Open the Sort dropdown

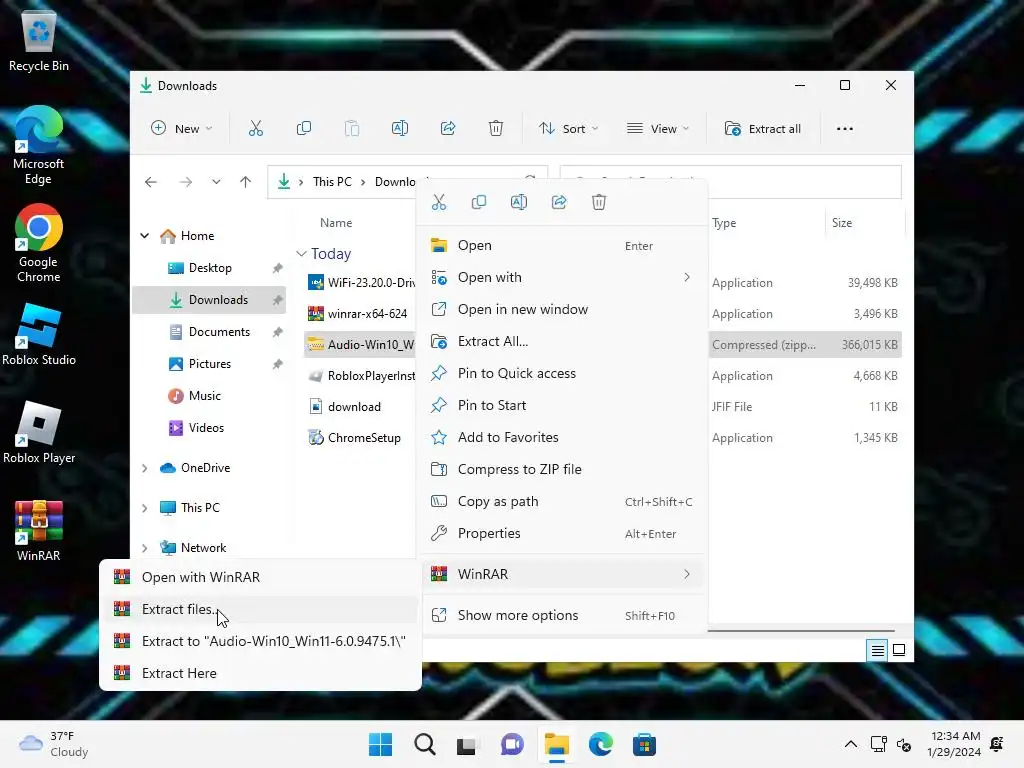click(x=568, y=129)
